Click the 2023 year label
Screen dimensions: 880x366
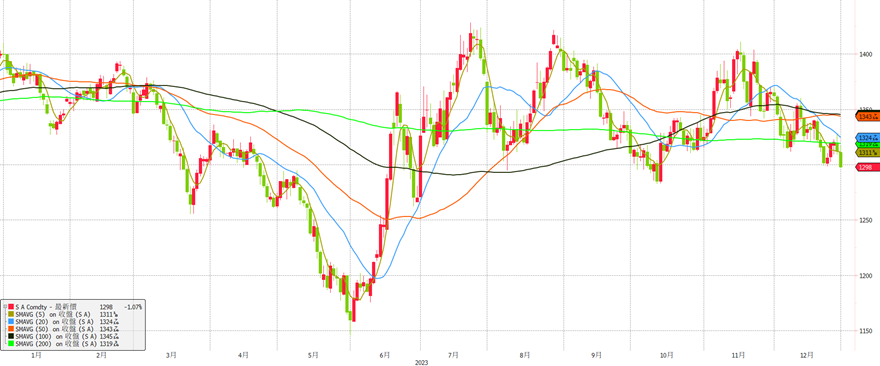point(420,363)
